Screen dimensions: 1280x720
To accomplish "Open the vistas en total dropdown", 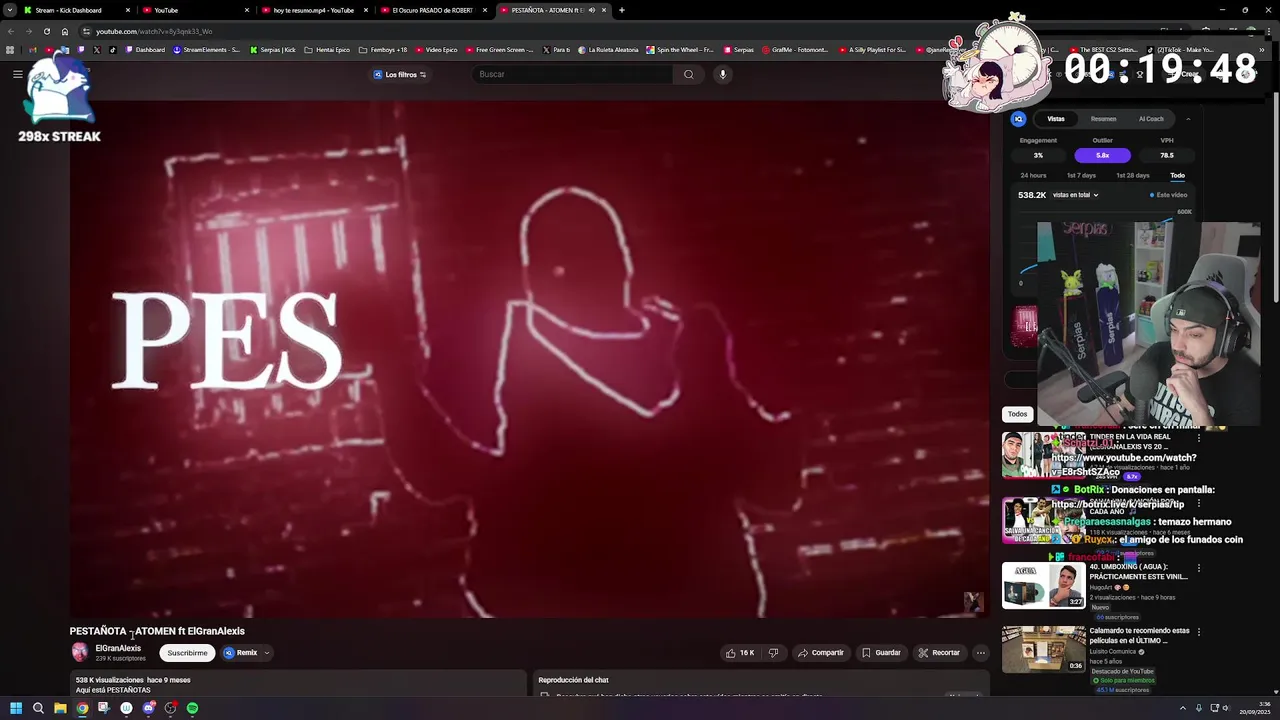I will [1075, 195].
